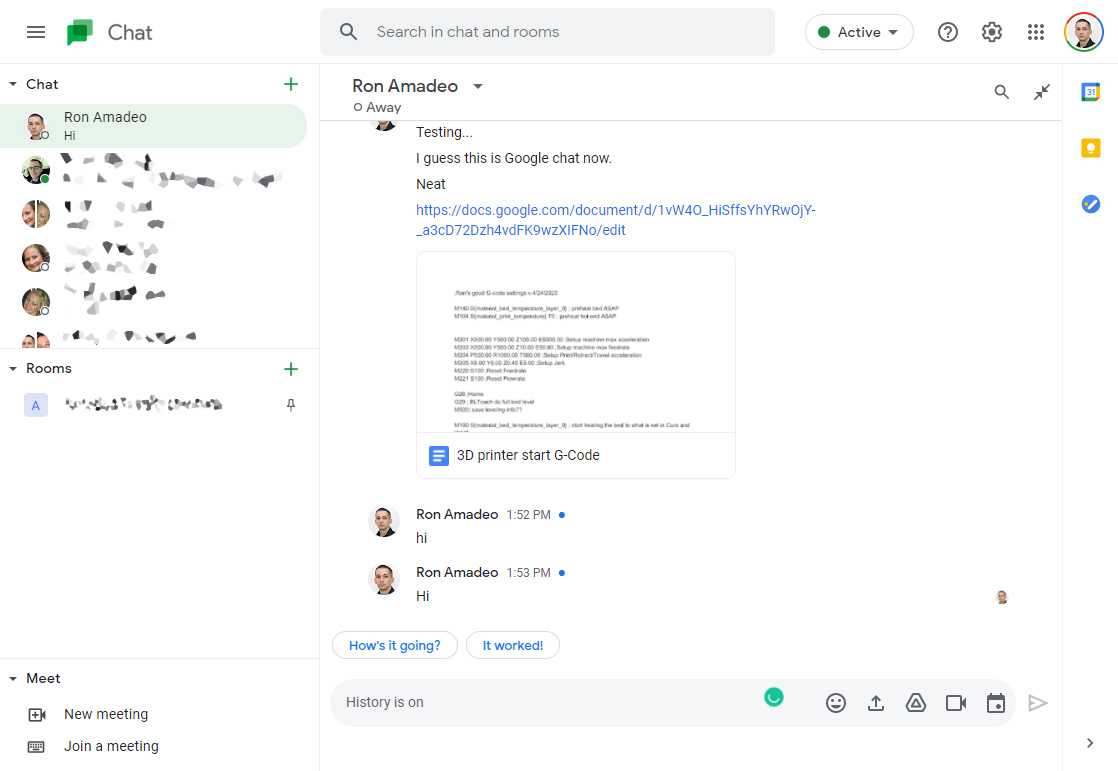Pin the room in Rooms list
This screenshot has width=1118, height=771.
(291, 405)
